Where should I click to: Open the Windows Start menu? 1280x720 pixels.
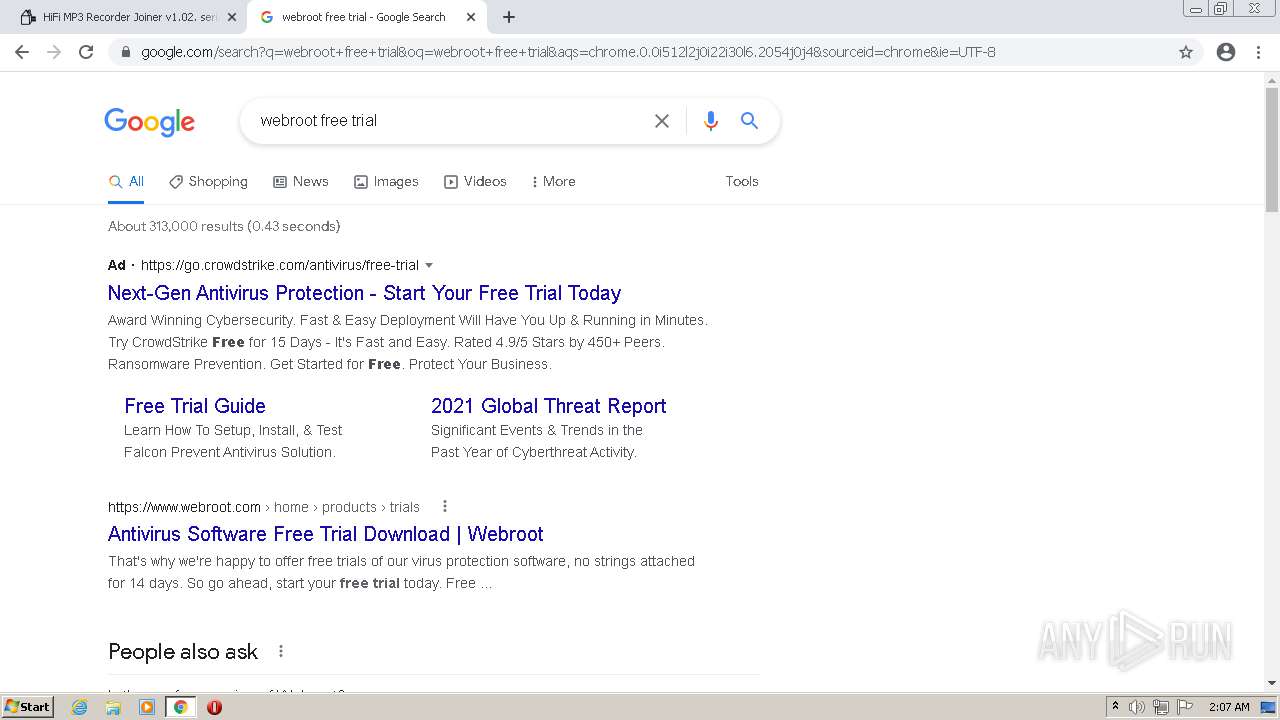coord(28,707)
